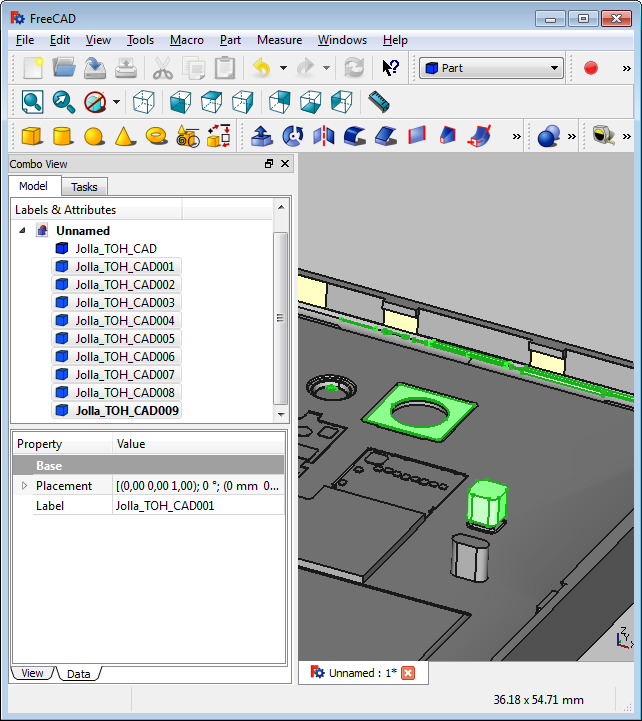Close the Unnamed : 1* document tab

click(x=408, y=673)
